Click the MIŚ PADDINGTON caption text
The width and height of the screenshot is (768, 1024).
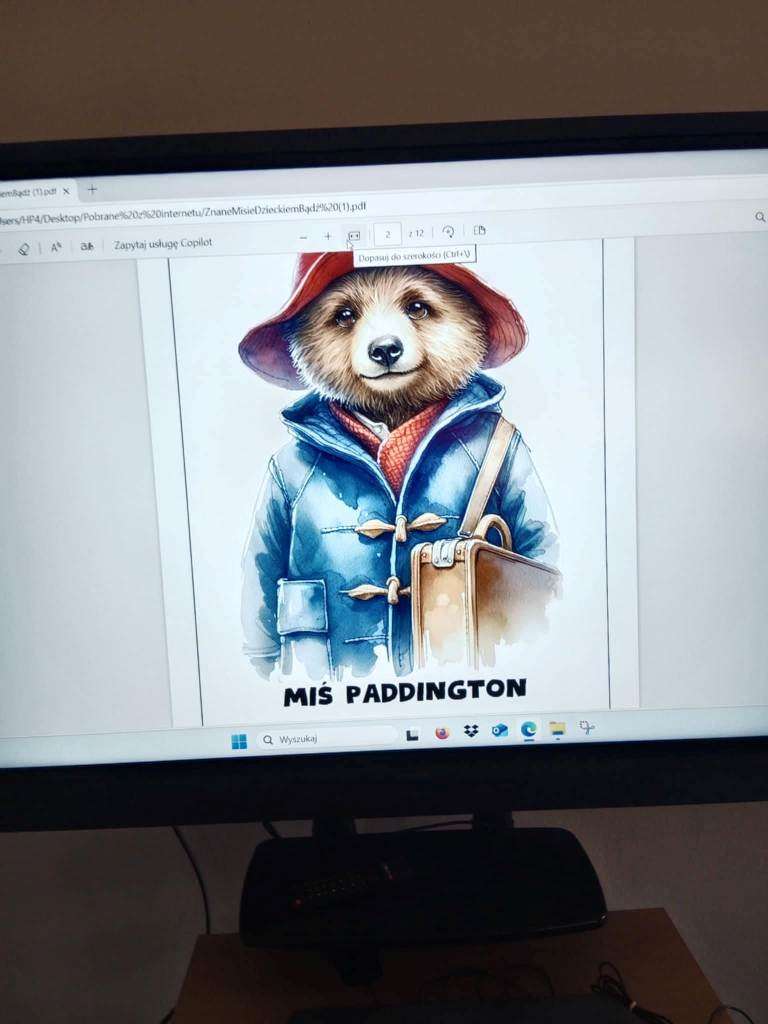(405, 692)
